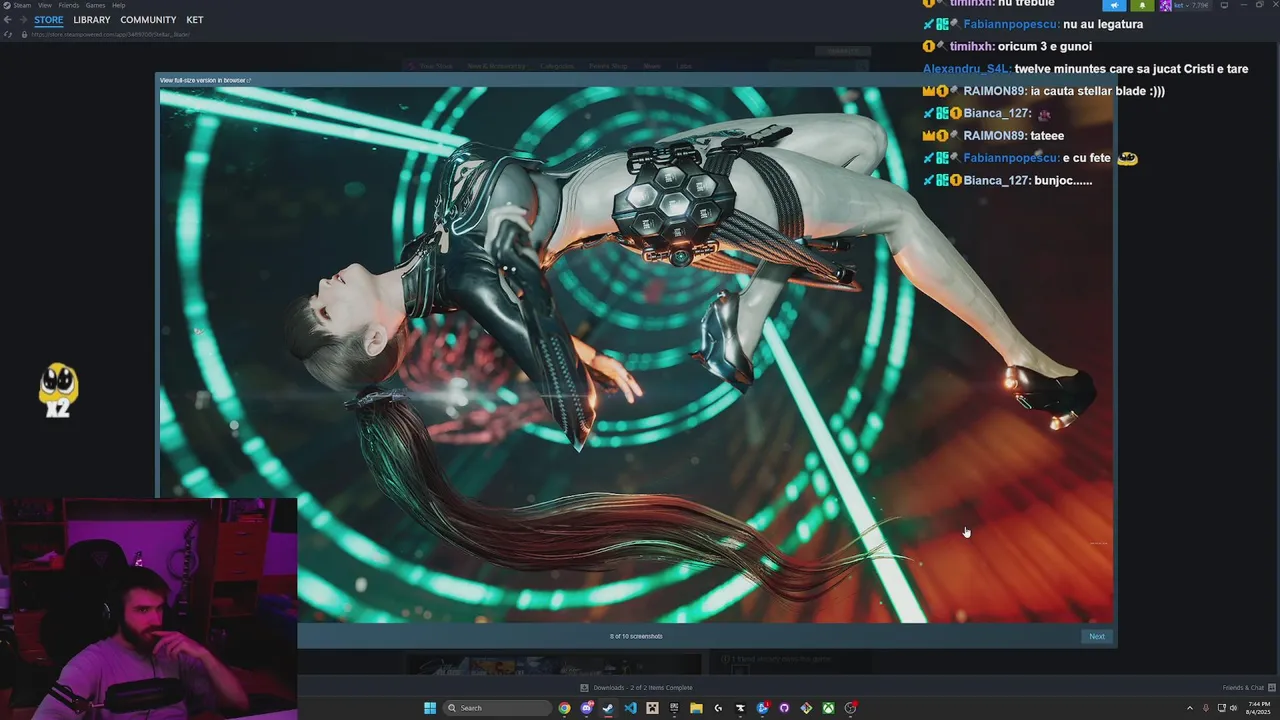Open Minecraft launcher from the taskbar
Viewport: 1280px width, 720px height.
pyautogui.click(x=652, y=708)
